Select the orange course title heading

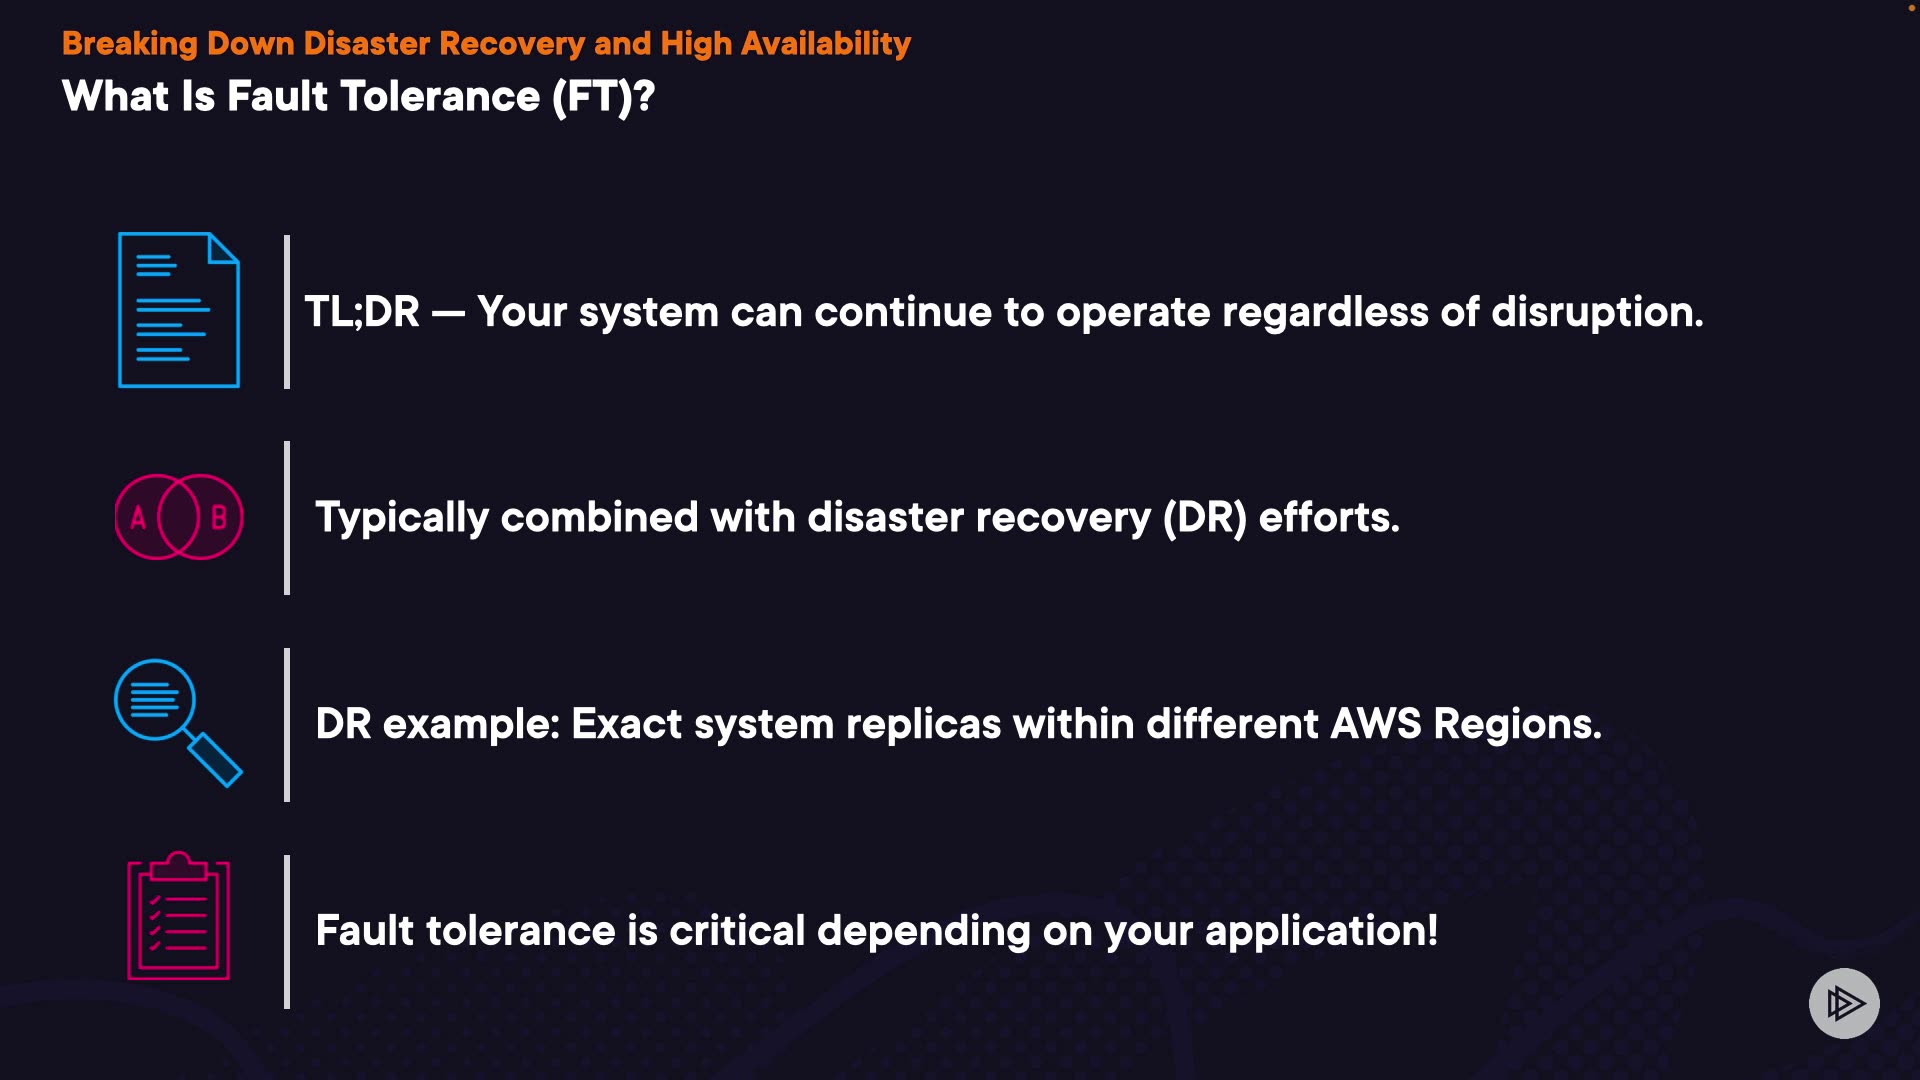tap(486, 43)
